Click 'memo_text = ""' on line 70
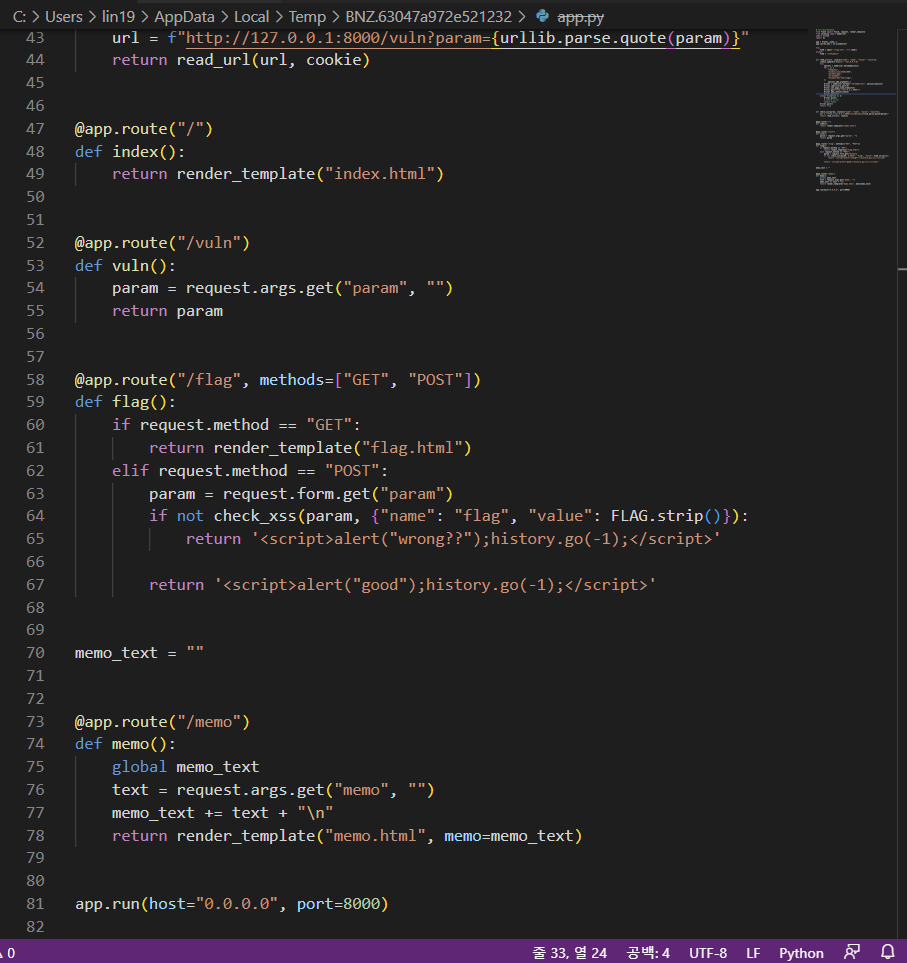The width and height of the screenshot is (907, 963). pos(139,653)
